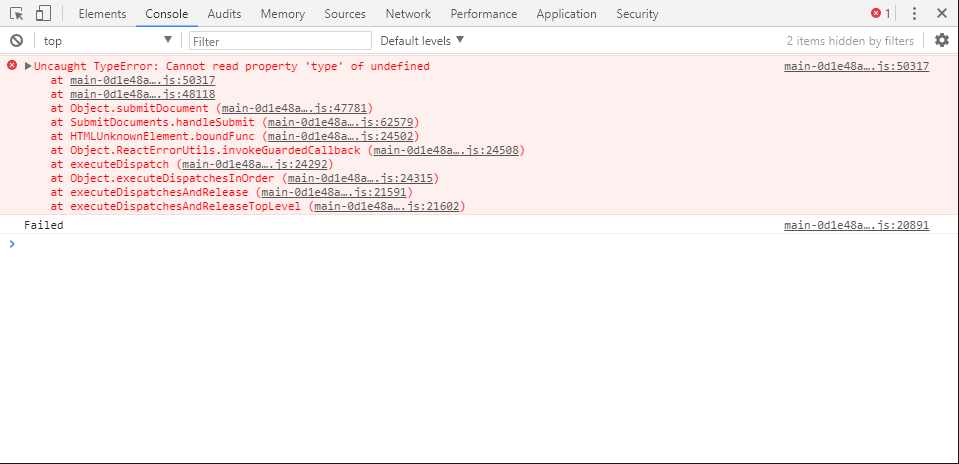Activate the inspect element picker icon
This screenshot has height=464, width=959.
tap(17, 13)
